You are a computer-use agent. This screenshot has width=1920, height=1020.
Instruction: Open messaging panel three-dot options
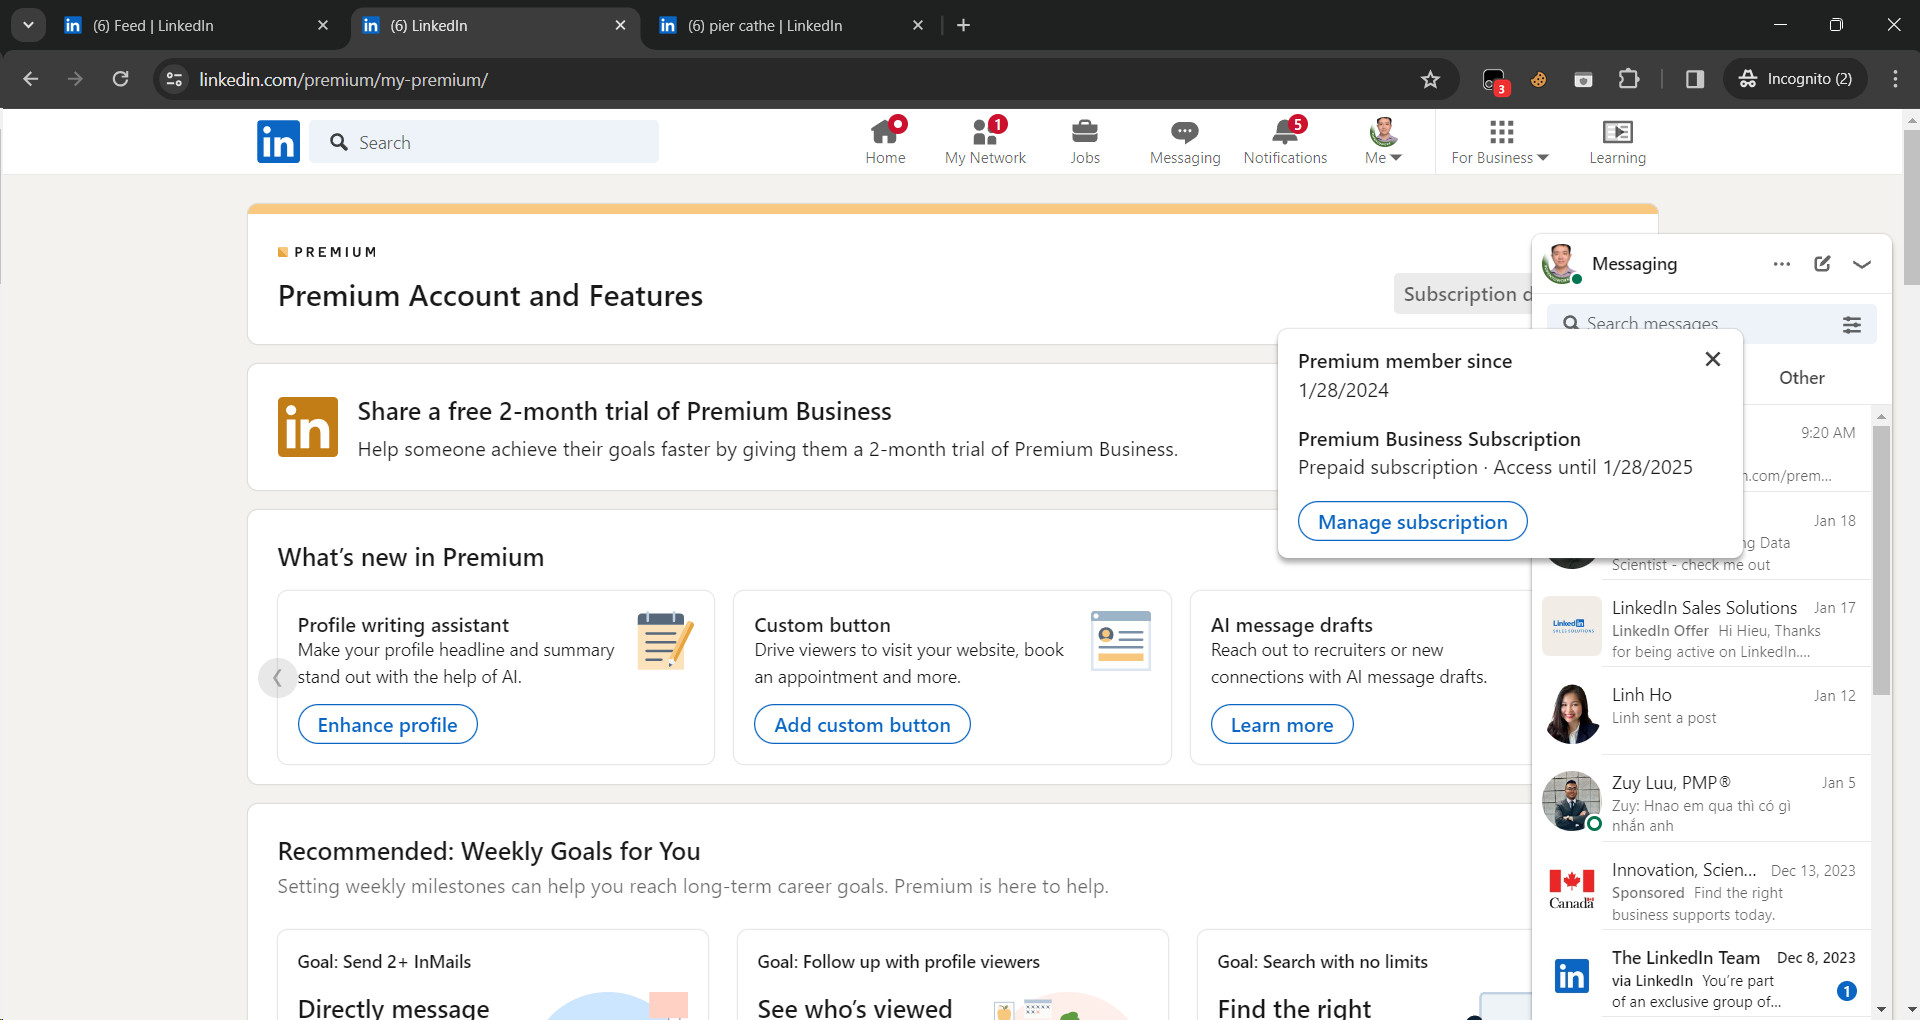(1782, 264)
